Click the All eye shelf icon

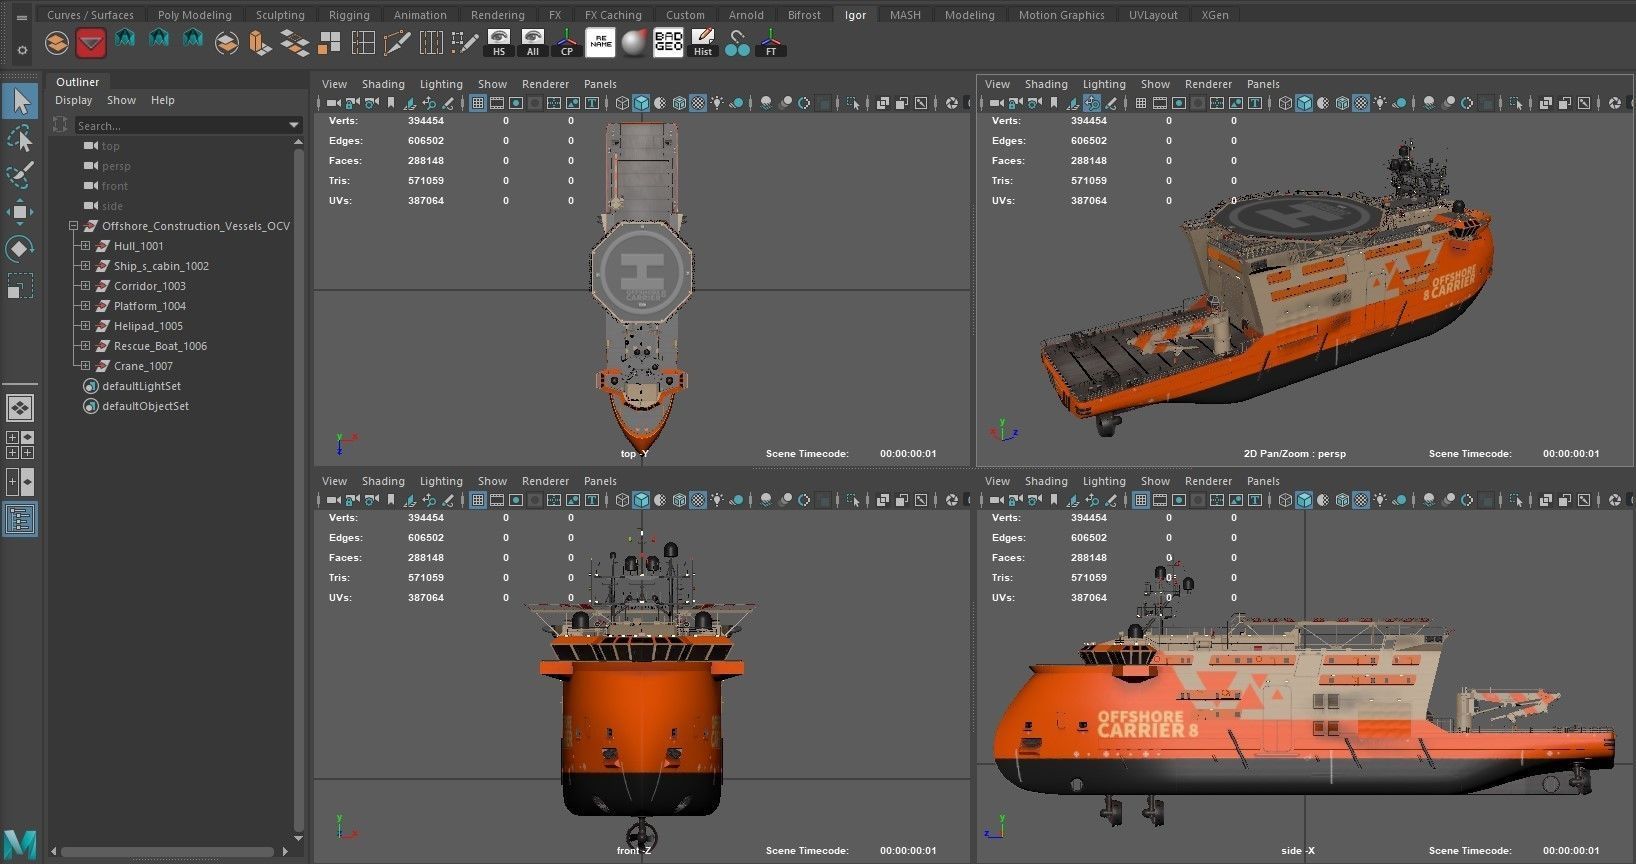click(533, 43)
